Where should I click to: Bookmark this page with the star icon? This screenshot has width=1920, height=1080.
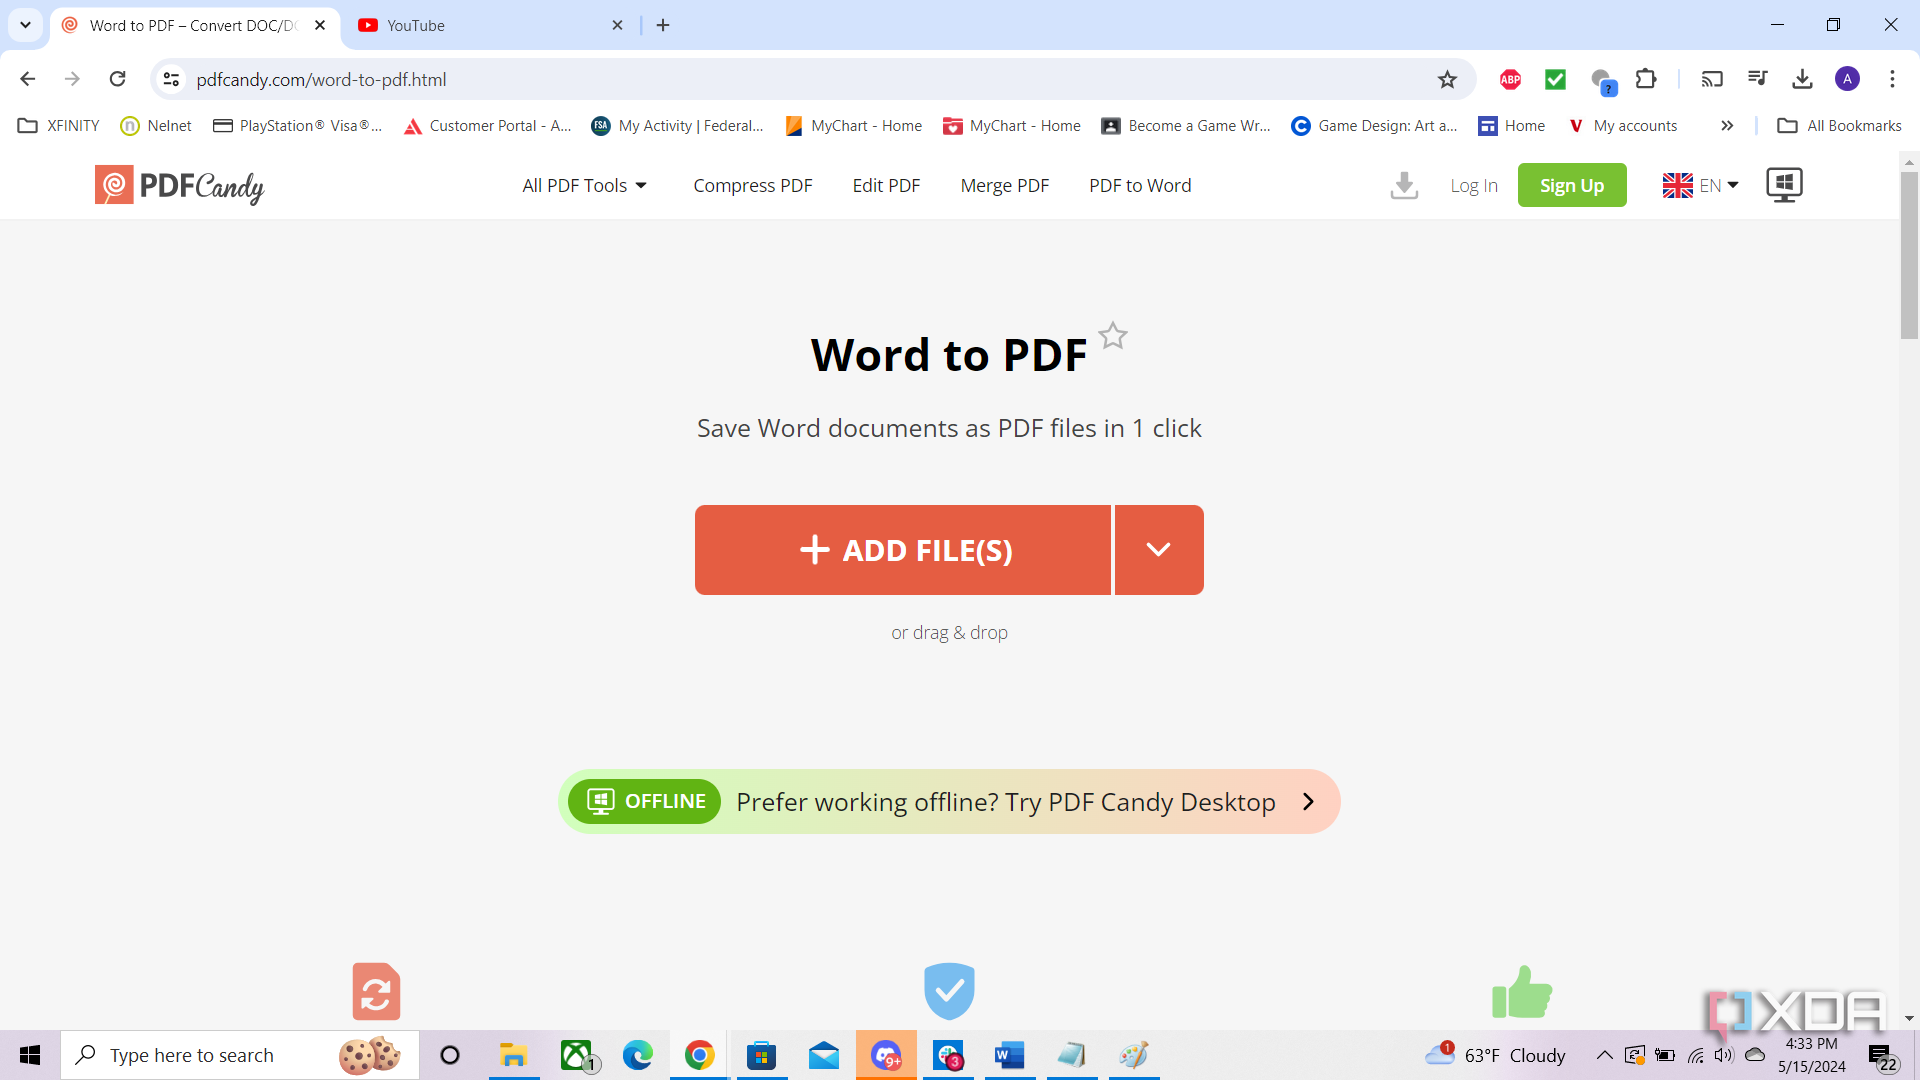pos(1447,79)
